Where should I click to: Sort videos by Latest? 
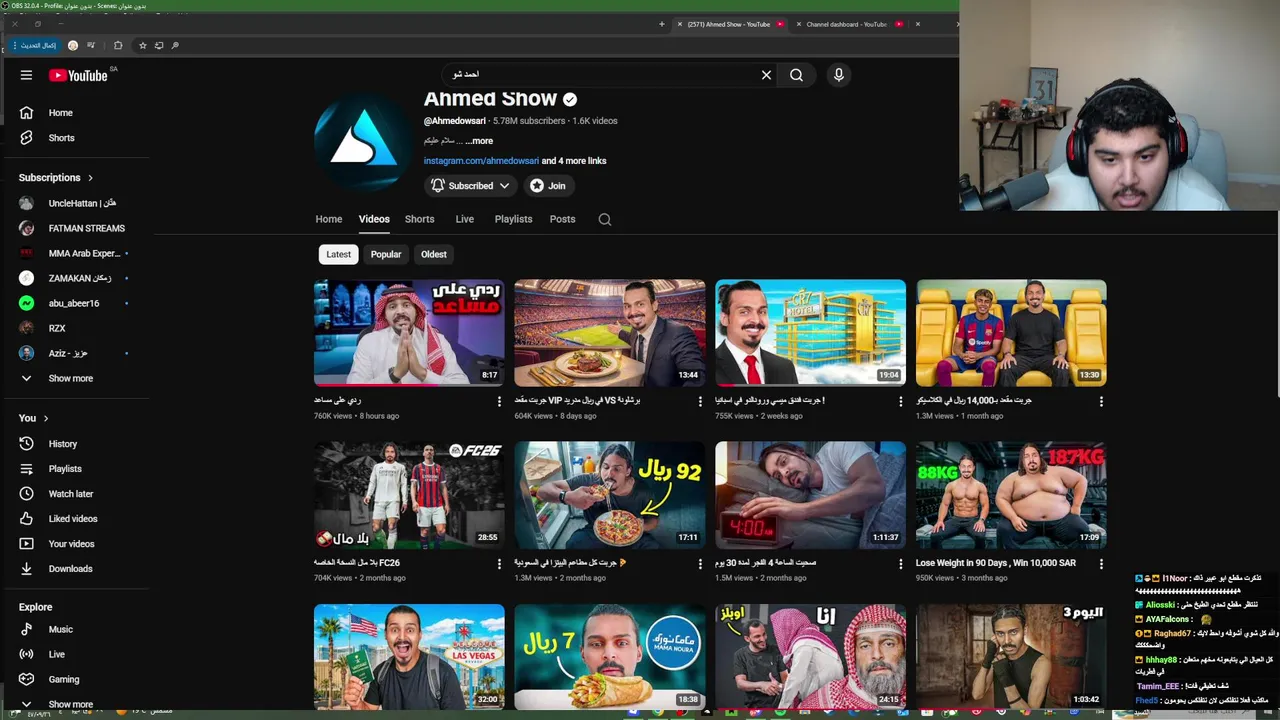[x=338, y=254]
